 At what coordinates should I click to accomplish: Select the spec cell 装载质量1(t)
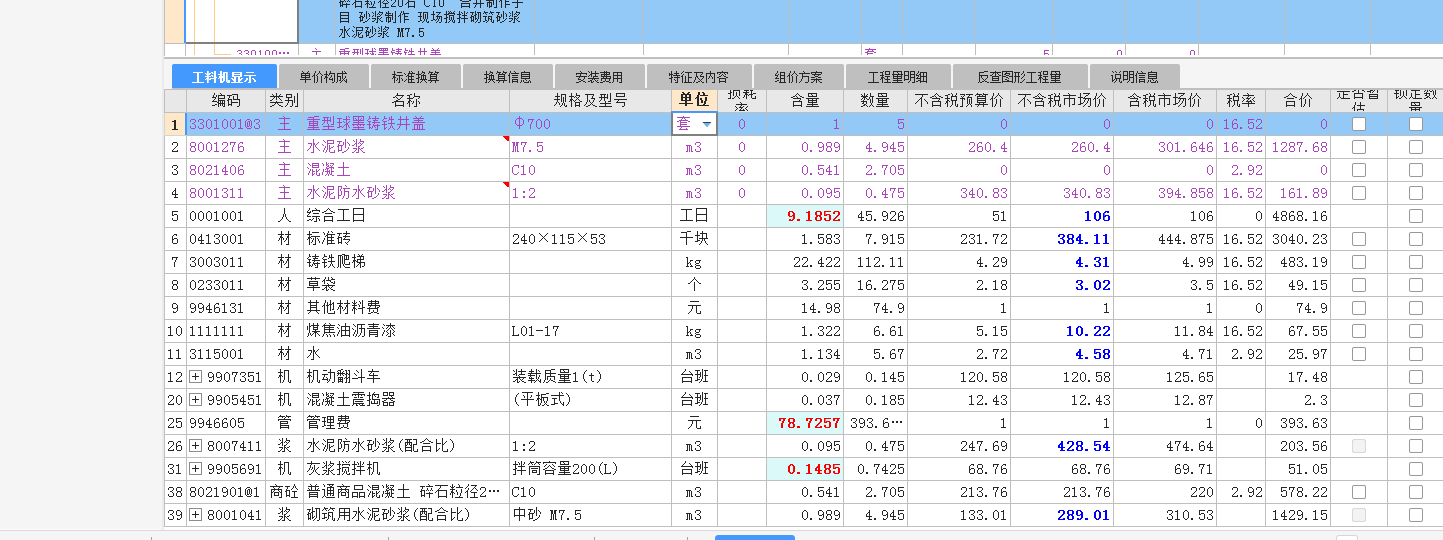pyautogui.click(x=590, y=377)
